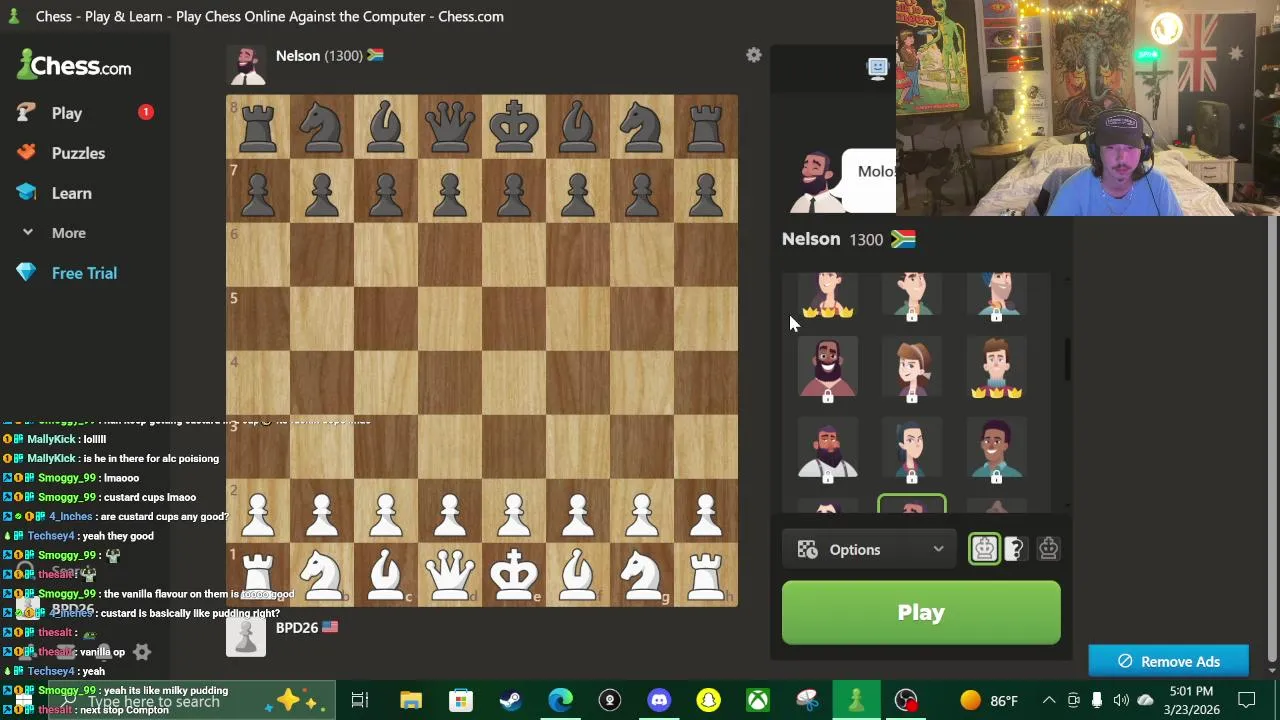Select random color question-mark option
Viewport: 1280px width, 720px height.
click(x=1015, y=548)
